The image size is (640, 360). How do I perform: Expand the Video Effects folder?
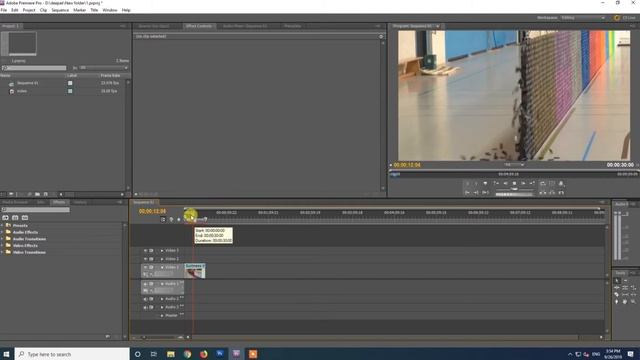(x=2, y=246)
